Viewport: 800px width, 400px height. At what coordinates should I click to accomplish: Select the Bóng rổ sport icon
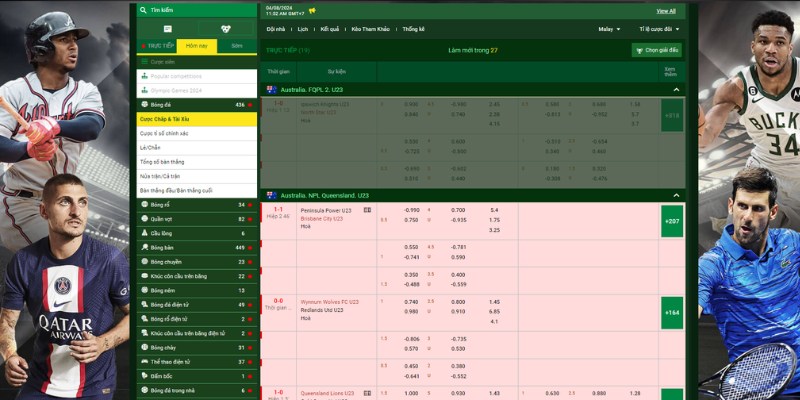pos(143,203)
